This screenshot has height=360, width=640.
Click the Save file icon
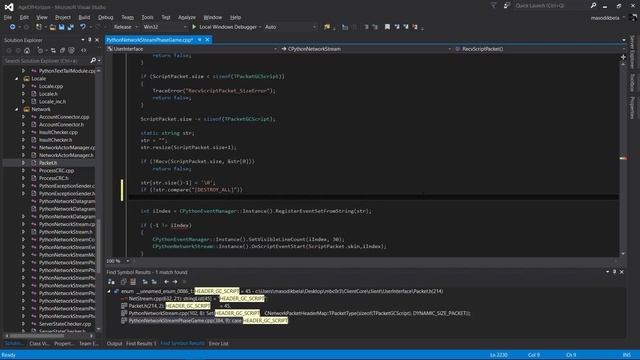pyautogui.click(x=62, y=27)
